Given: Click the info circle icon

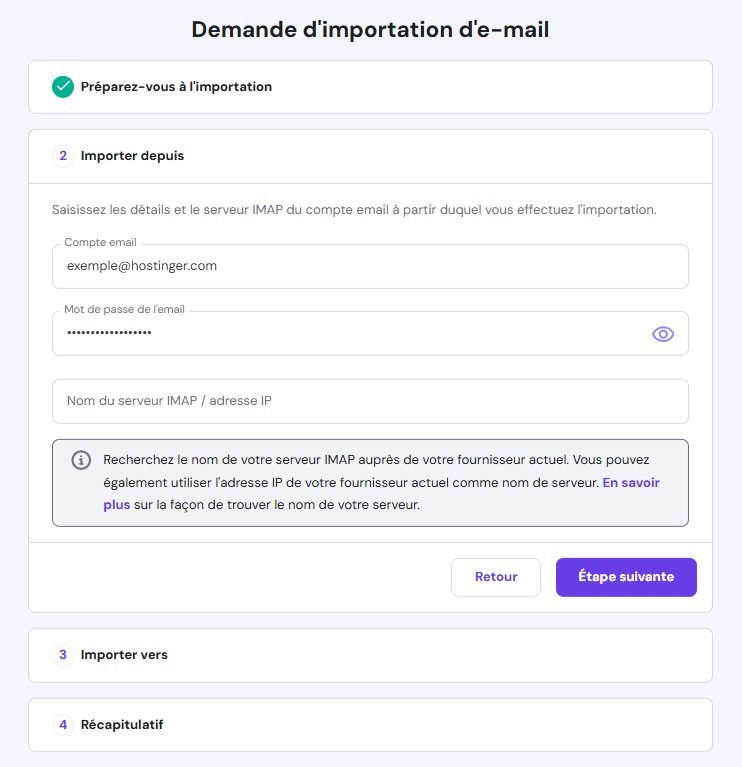Looking at the screenshot, I should point(81,460).
